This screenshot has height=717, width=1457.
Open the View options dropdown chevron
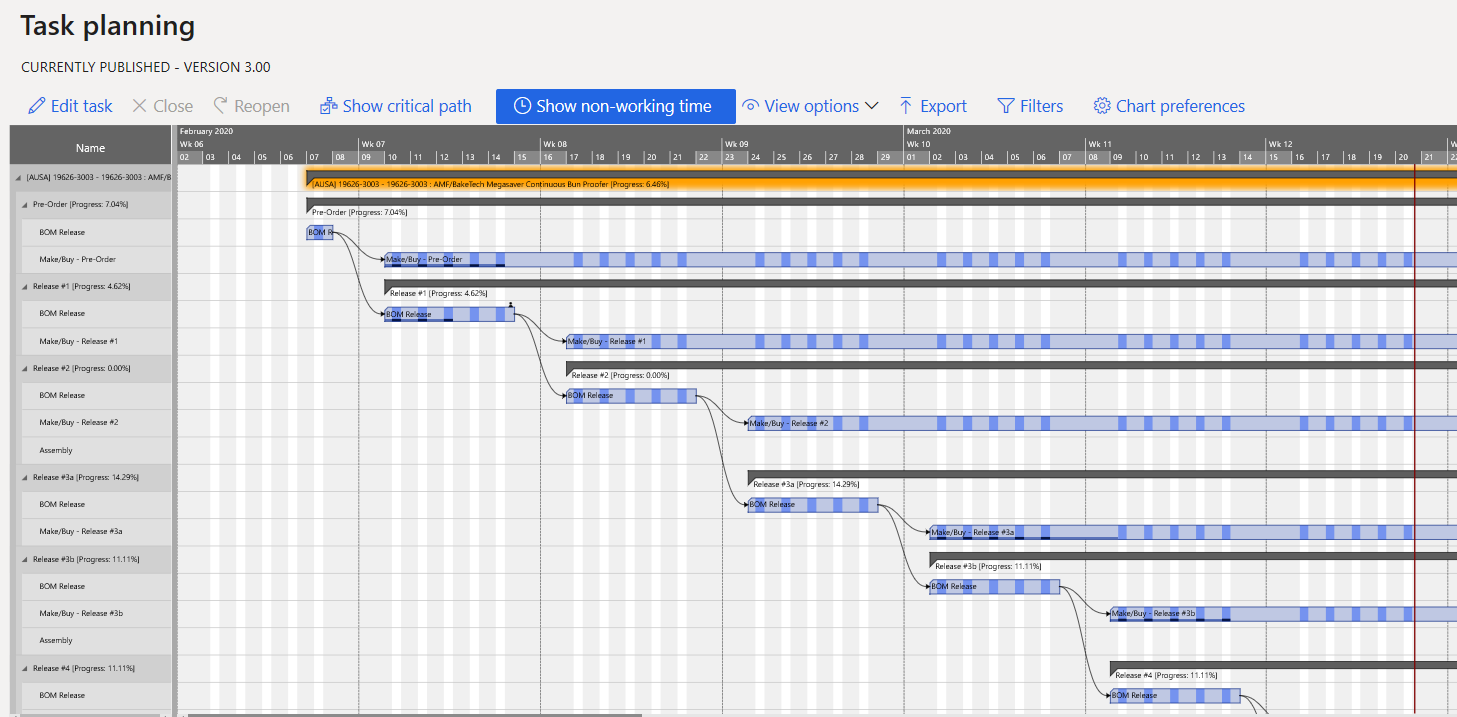pyautogui.click(x=871, y=106)
